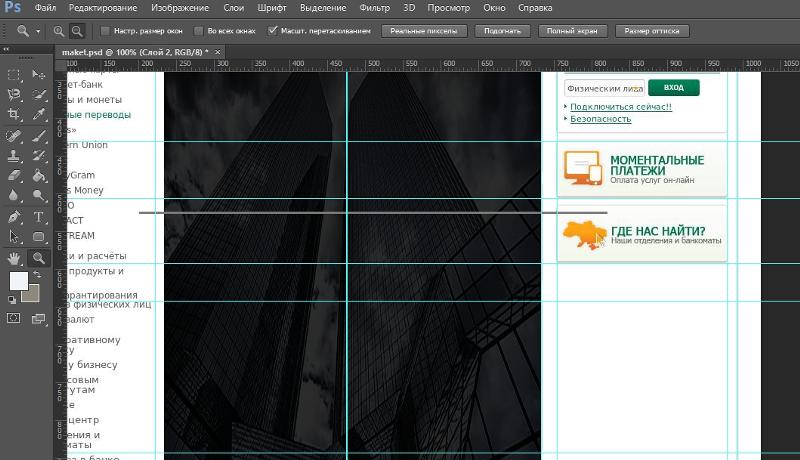Toggle 'Во всех окнах' checkbox
Screen dimensions: 800x460
pyautogui.click(x=198, y=31)
